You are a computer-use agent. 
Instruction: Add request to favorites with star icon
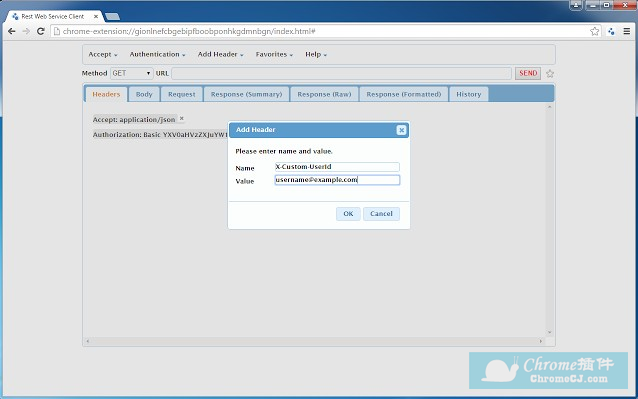click(x=550, y=74)
